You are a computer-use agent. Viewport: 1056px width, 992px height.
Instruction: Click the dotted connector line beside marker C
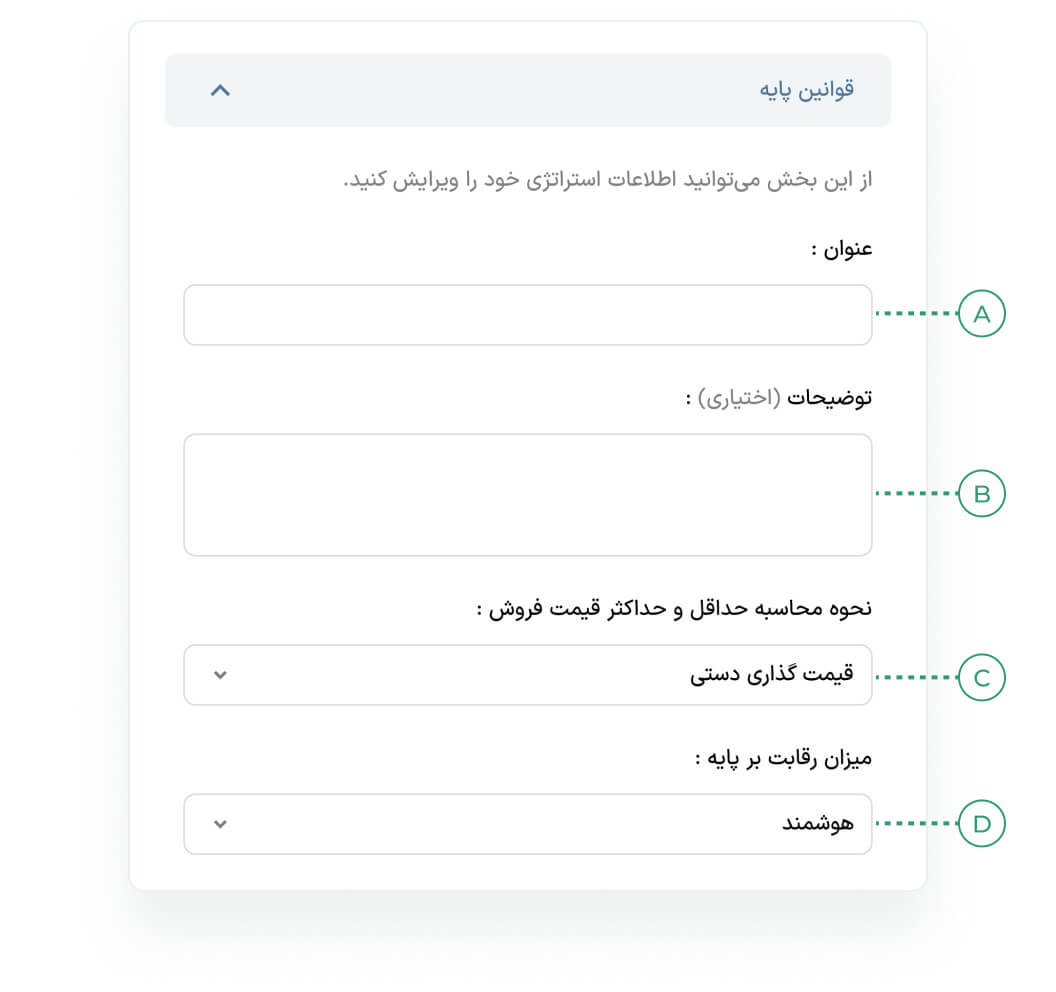click(x=915, y=678)
